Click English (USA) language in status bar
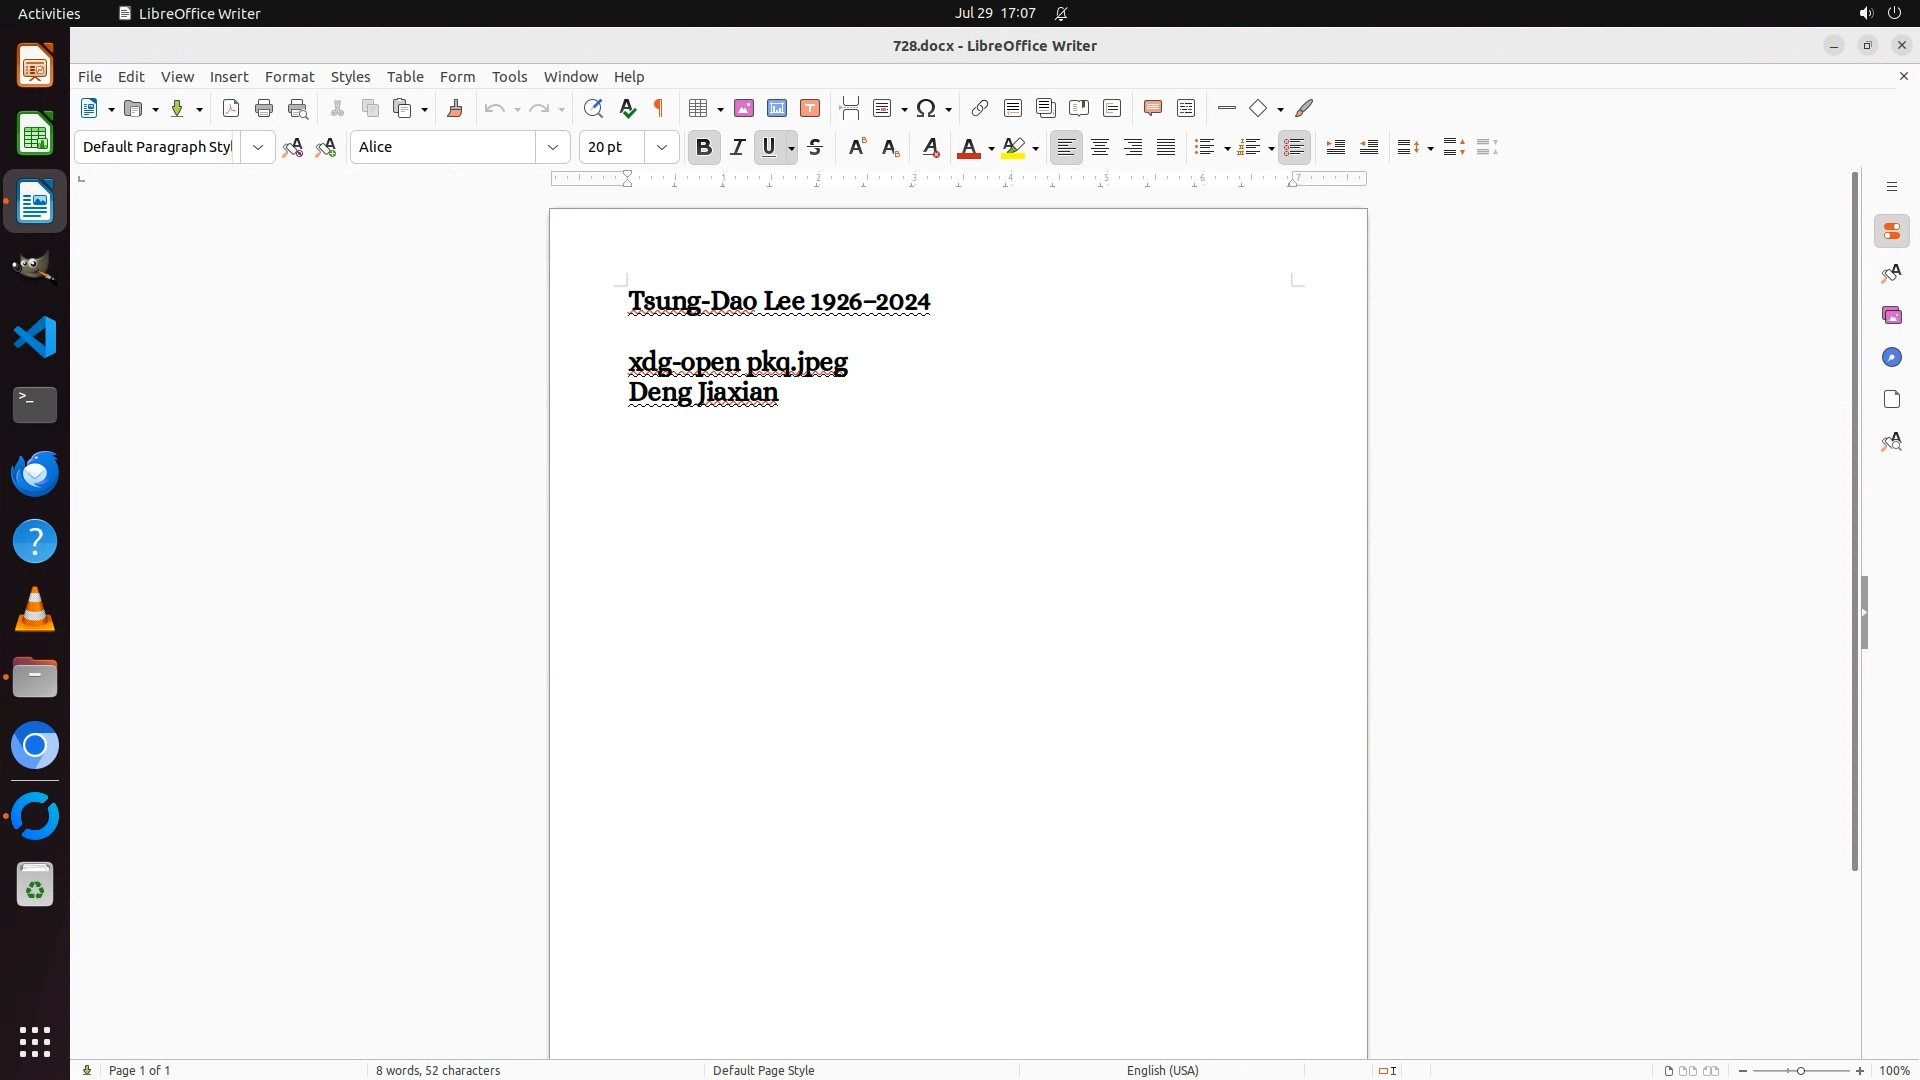The width and height of the screenshot is (1920, 1080). (x=1162, y=1070)
